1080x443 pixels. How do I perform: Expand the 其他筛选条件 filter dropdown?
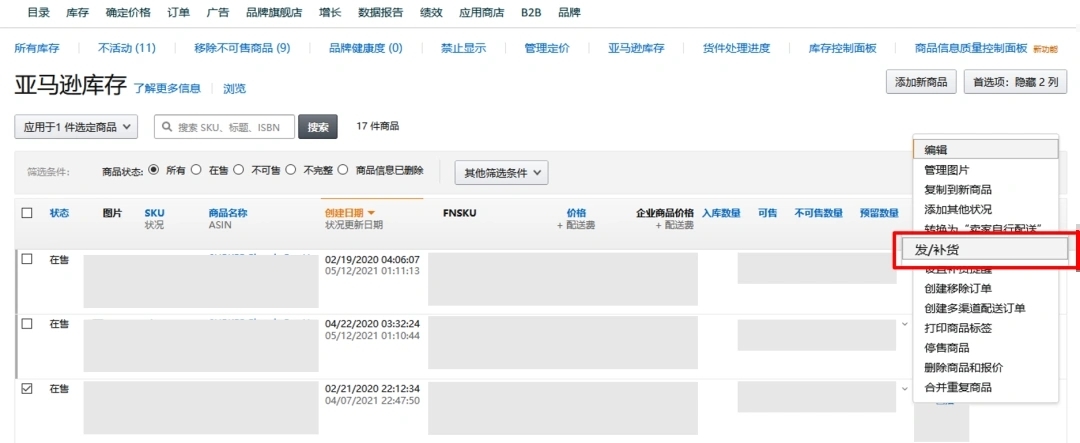click(501, 172)
